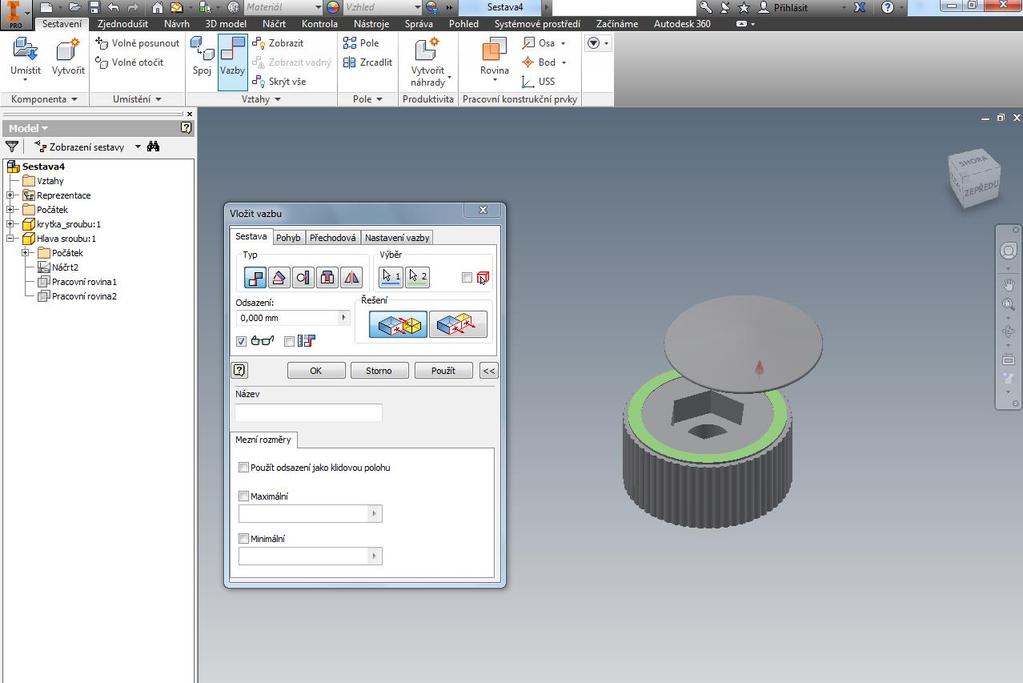1023x683 pixels.
Task: Open the Zjednodušit ribbon tab
Action: (x=123, y=24)
